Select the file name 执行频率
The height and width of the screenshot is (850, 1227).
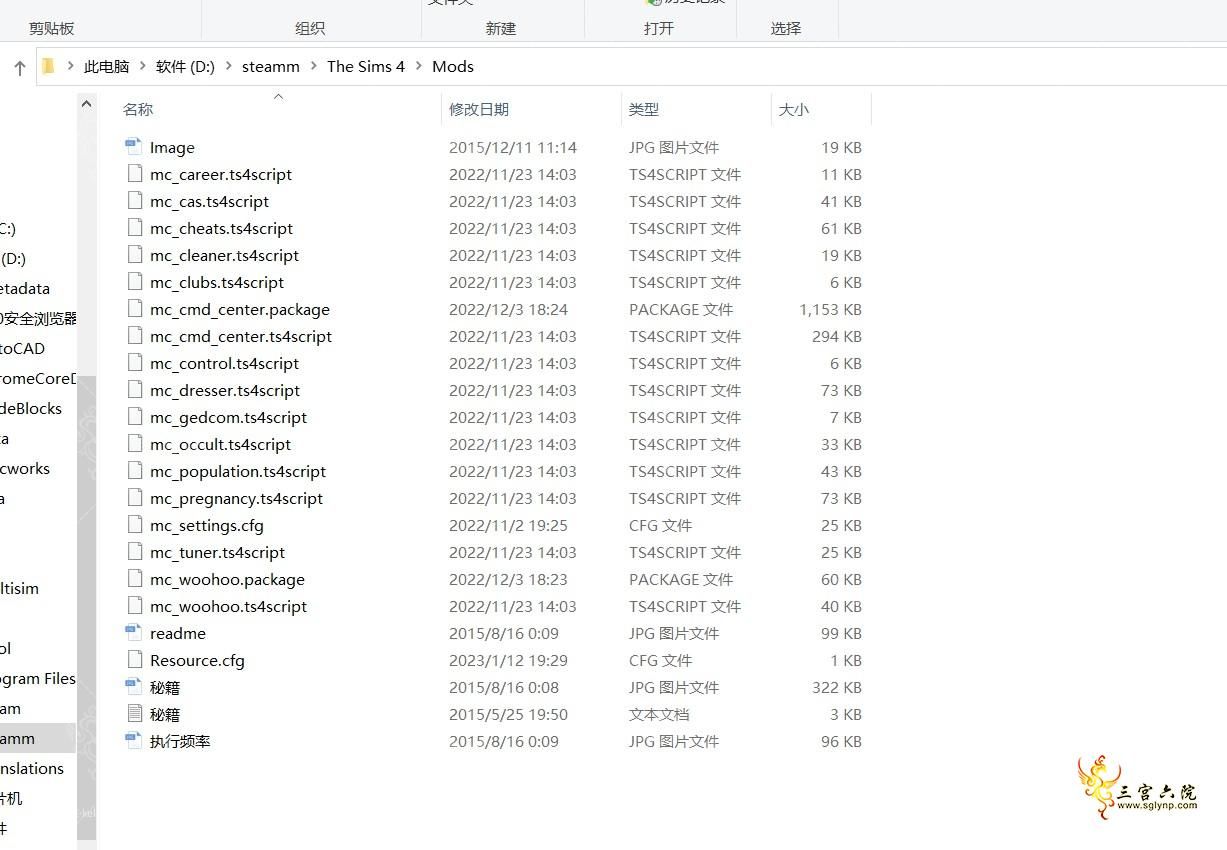pyautogui.click(x=180, y=741)
